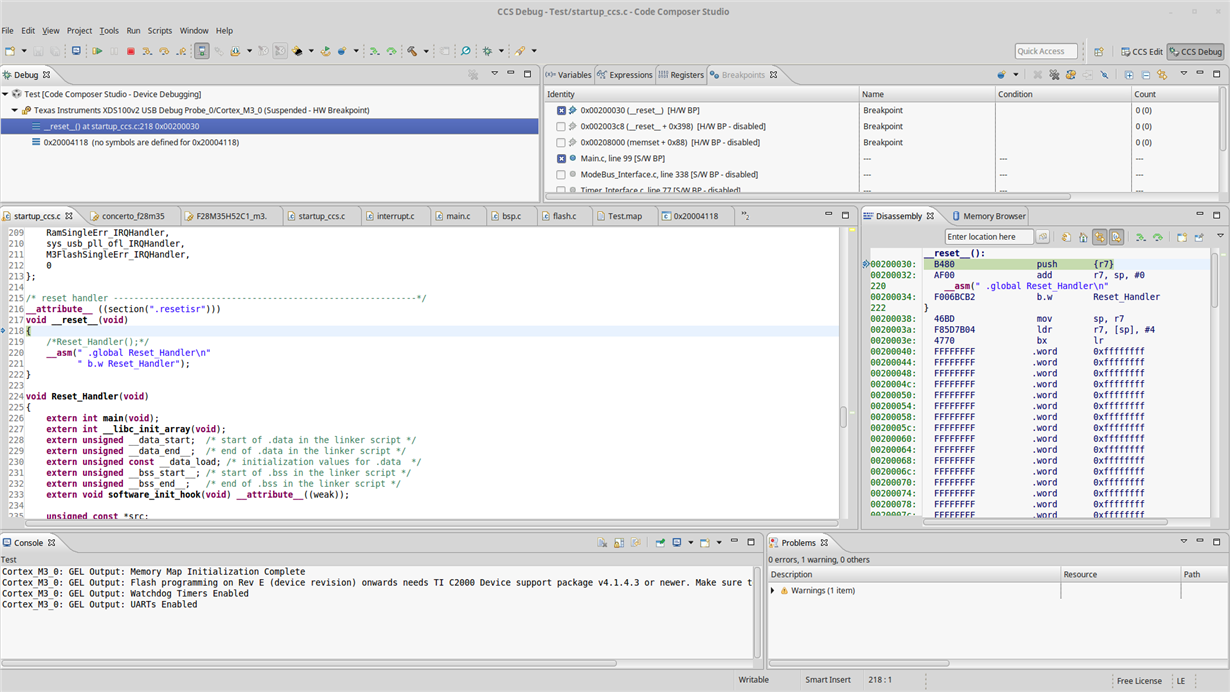Click the New Breakpoint icon in Breakpoints toolbar
The height and width of the screenshot is (692, 1230).
(1001, 74)
